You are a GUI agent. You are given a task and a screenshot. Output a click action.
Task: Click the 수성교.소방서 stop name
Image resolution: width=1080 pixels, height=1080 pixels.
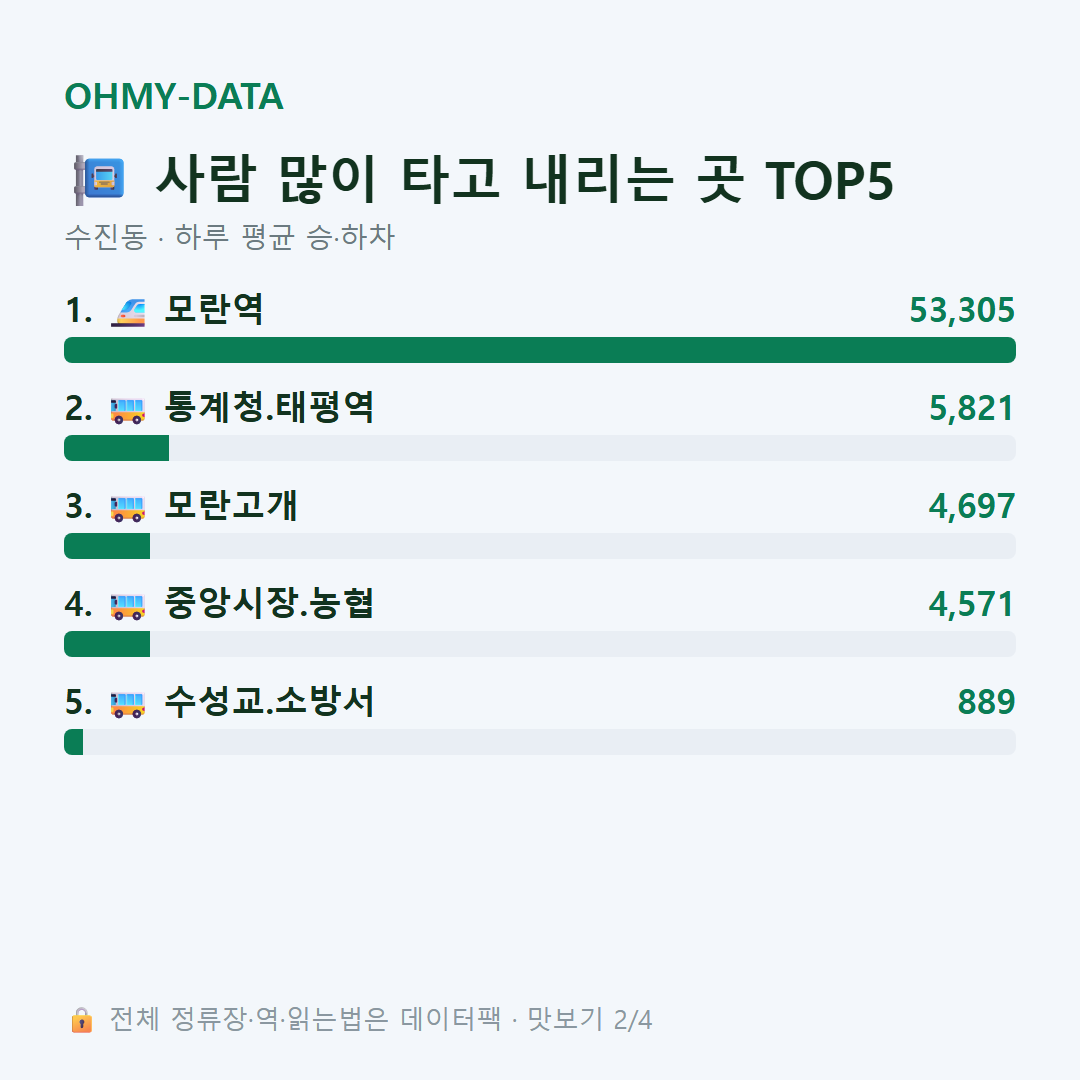tap(269, 701)
